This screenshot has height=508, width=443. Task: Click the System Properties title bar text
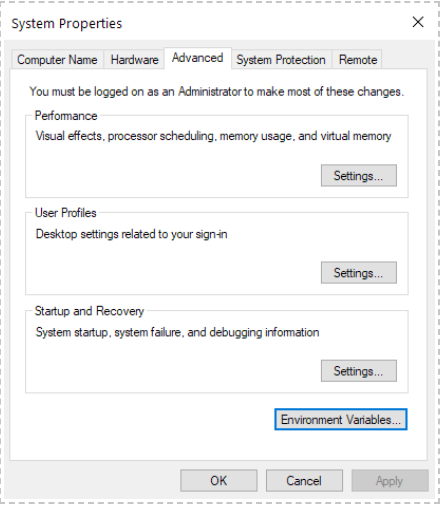[x=67, y=24]
